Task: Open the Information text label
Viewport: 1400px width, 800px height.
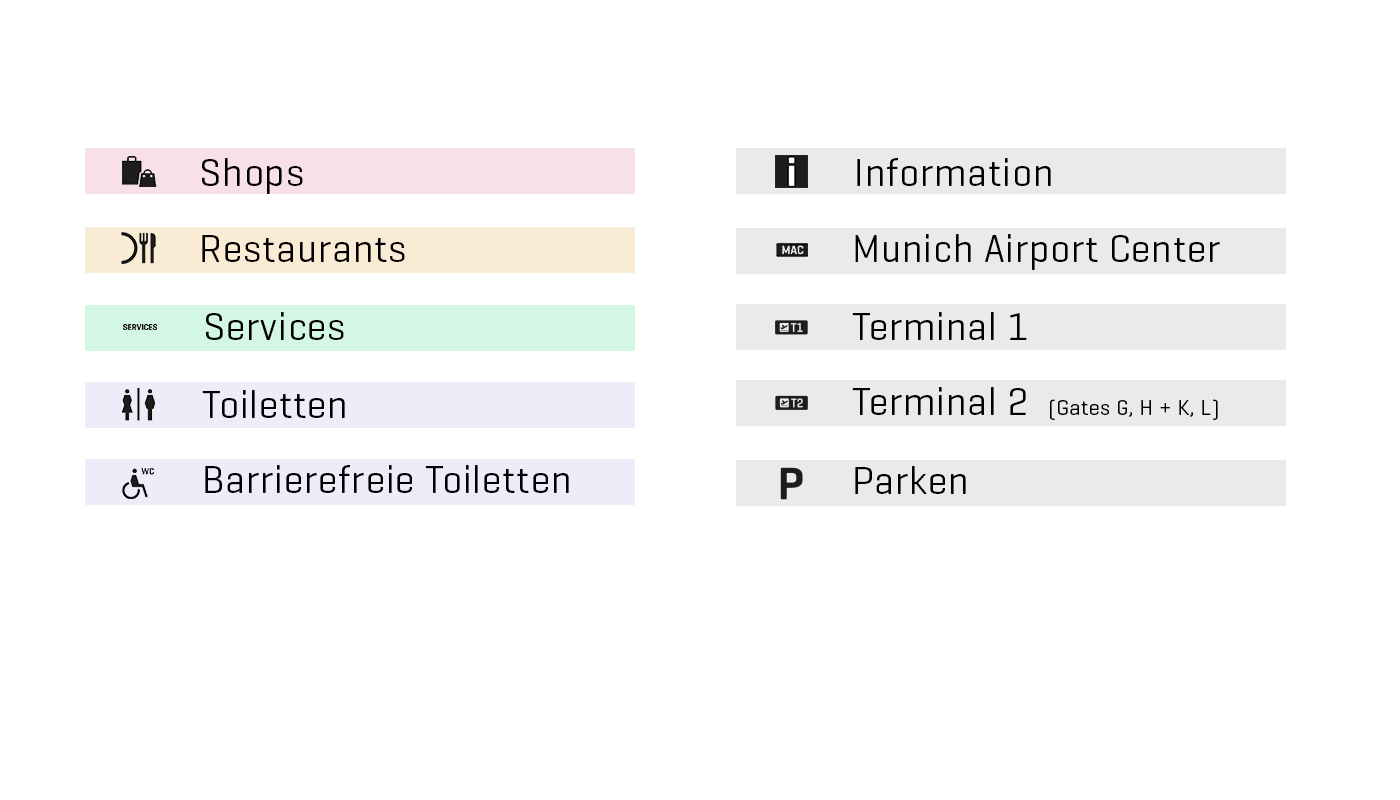Action: point(953,173)
